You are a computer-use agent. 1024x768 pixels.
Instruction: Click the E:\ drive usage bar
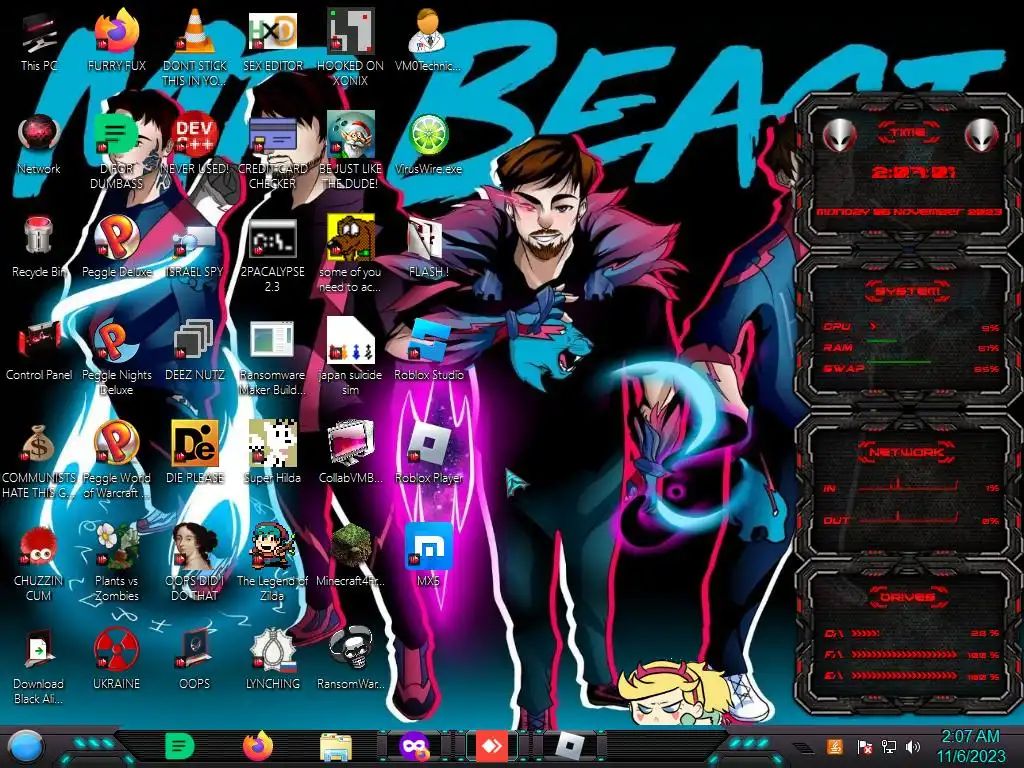904,675
